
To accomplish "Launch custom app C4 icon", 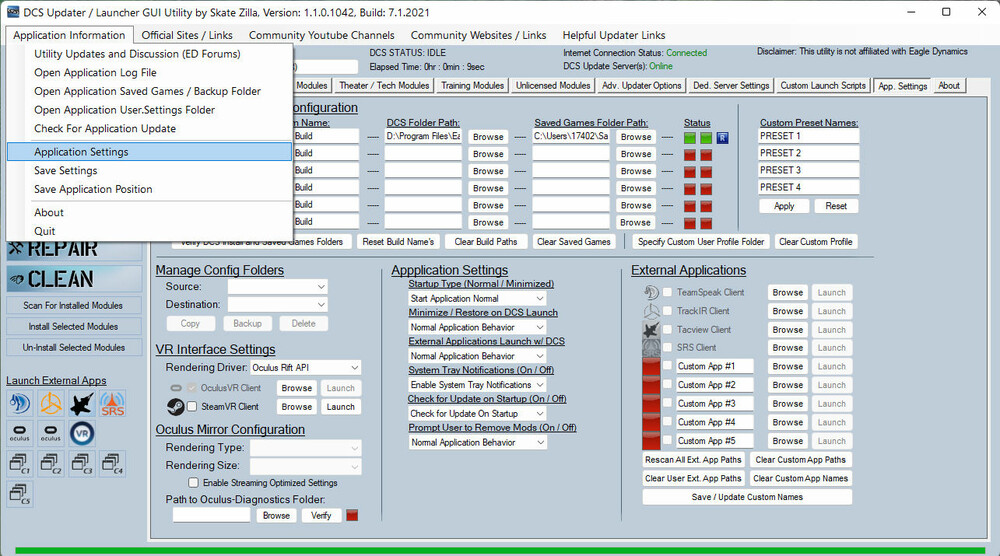I will tap(112, 464).
